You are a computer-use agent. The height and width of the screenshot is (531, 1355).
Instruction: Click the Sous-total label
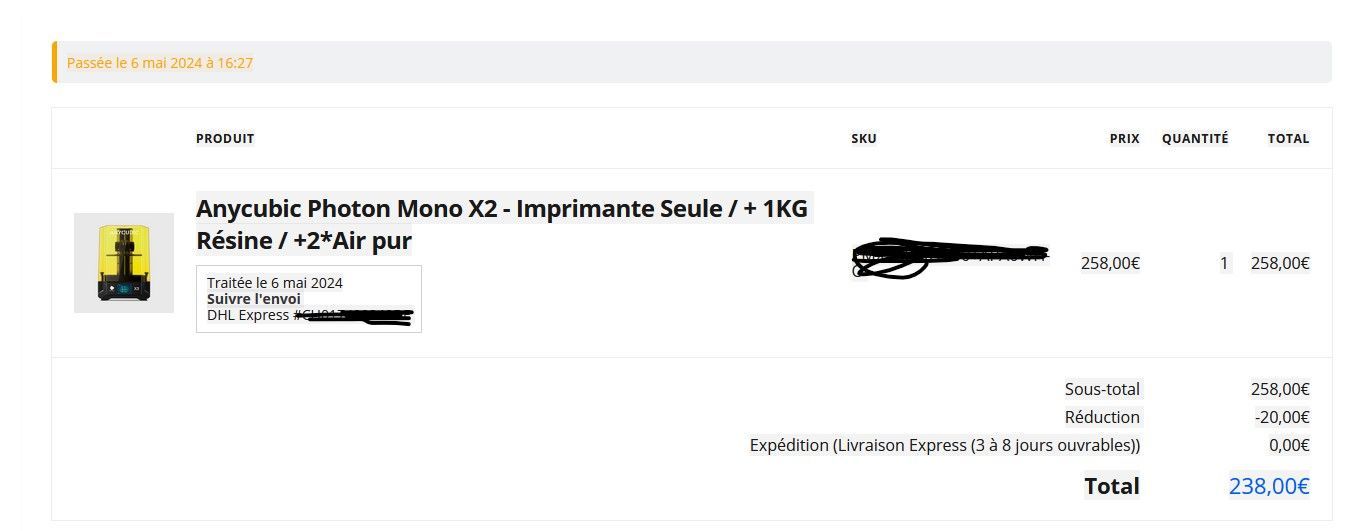pyautogui.click(x=1102, y=389)
